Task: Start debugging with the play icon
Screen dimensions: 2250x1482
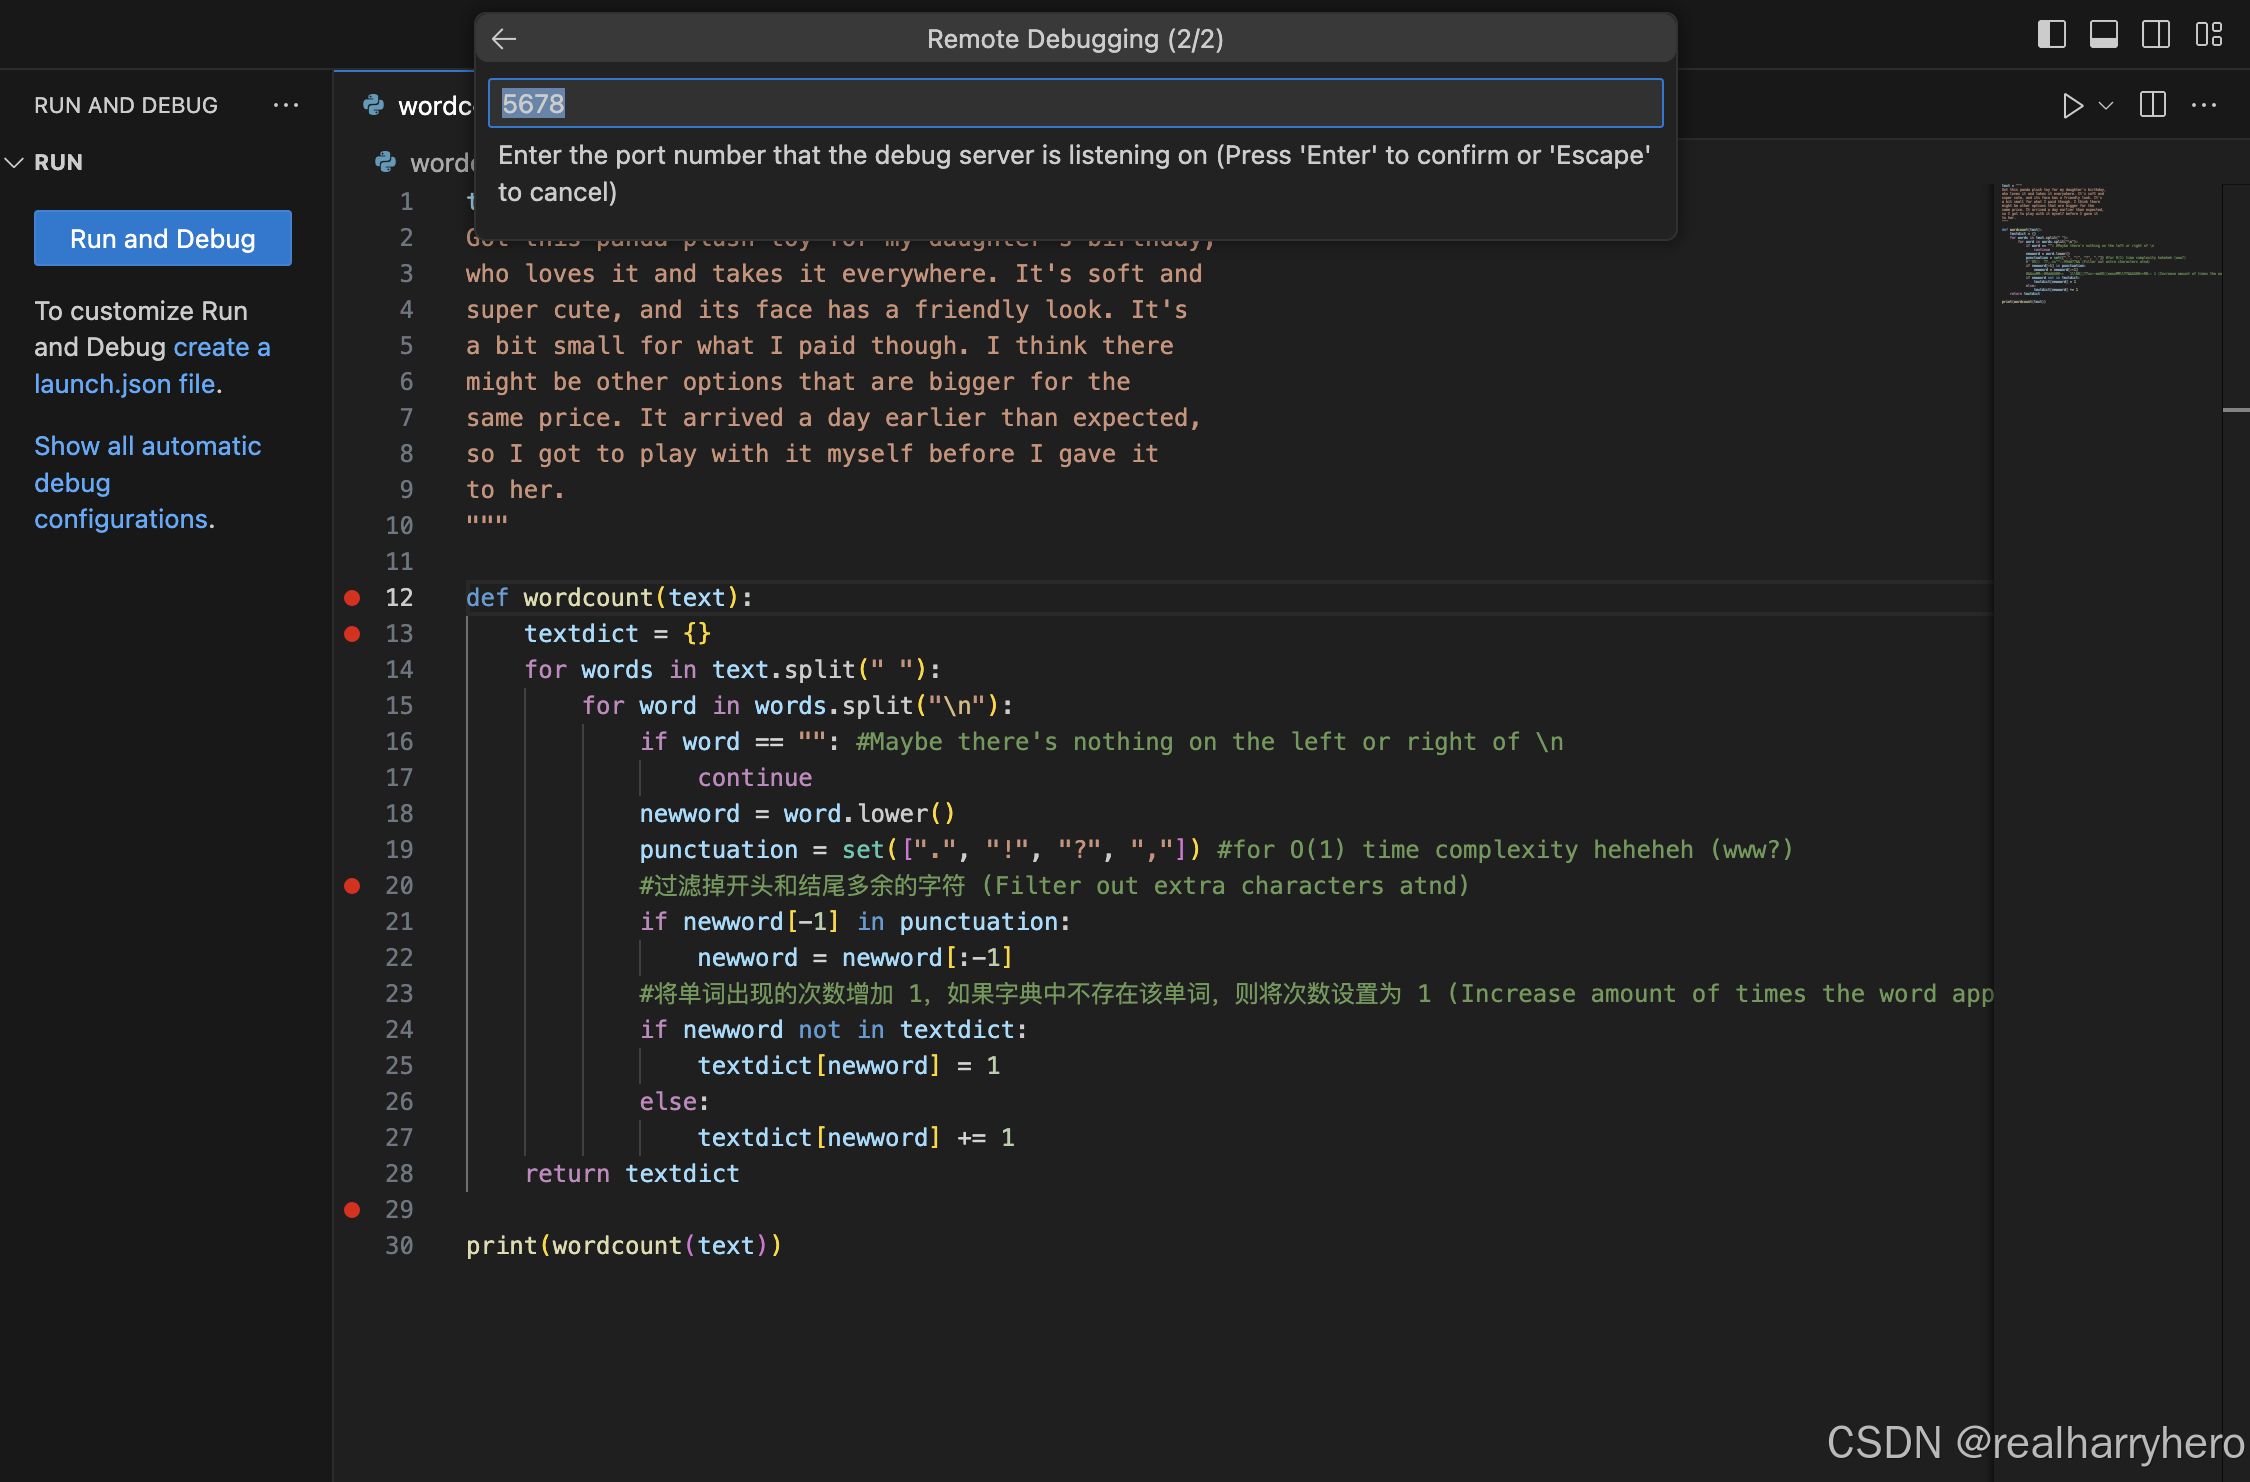Action: 2073,105
